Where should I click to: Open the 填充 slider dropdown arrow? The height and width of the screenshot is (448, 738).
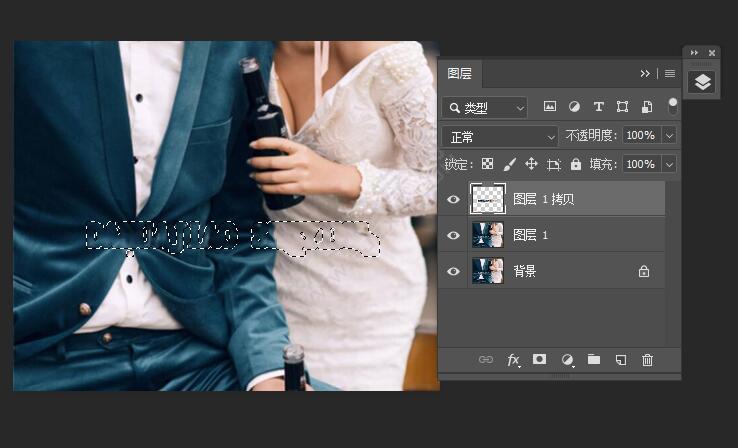click(669, 165)
